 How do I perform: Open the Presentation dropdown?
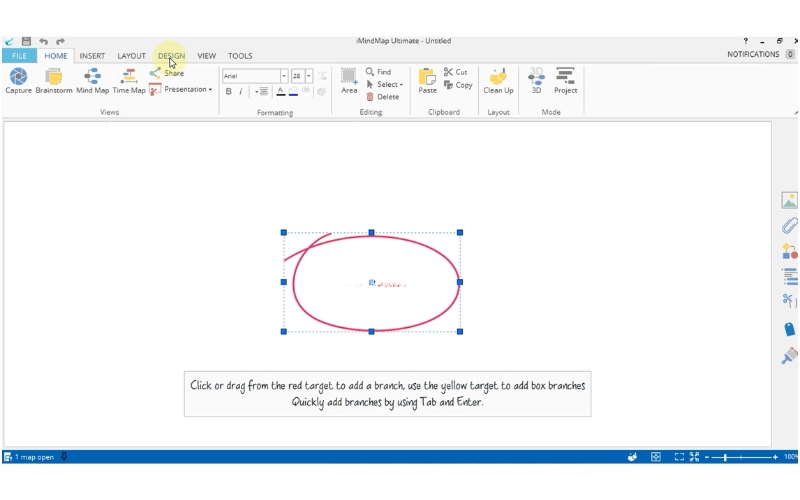(x=181, y=89)
